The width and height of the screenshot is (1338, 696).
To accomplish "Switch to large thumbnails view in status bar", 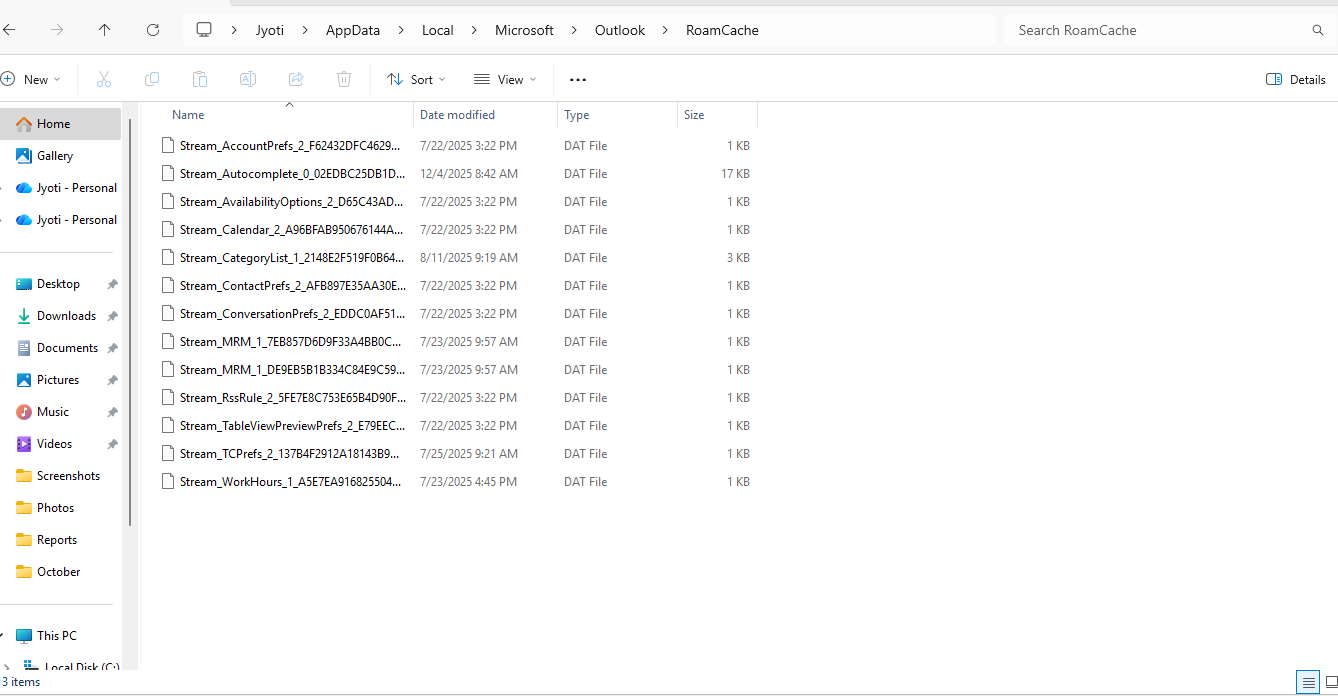I will coord(1331,683).
